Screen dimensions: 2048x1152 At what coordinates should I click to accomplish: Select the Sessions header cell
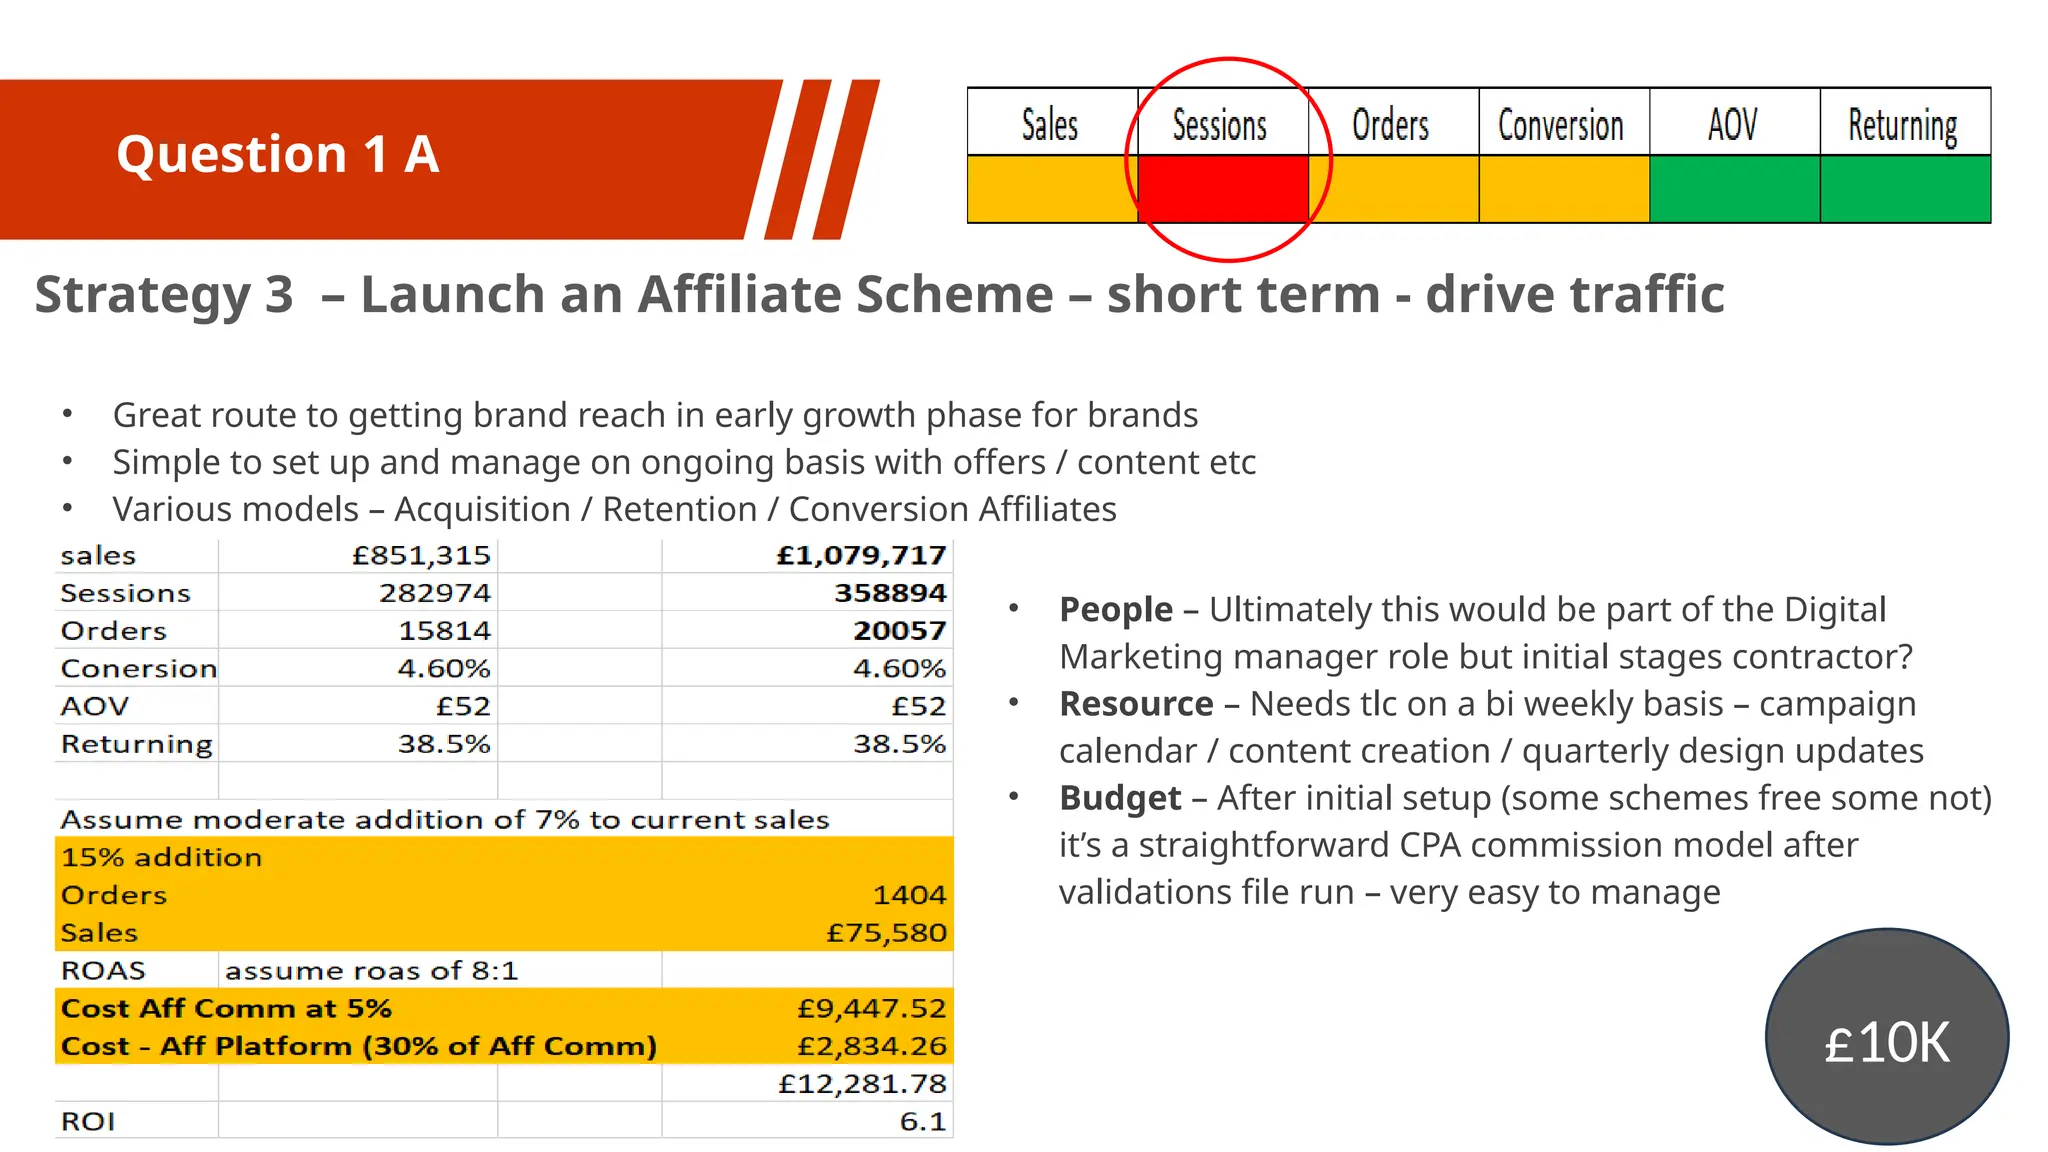pos(1223,122)
